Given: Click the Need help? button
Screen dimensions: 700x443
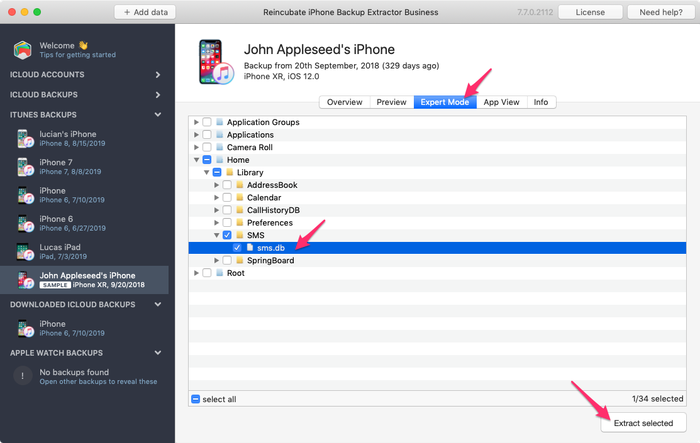Looking at the screenshot, I should coord(661,12).
